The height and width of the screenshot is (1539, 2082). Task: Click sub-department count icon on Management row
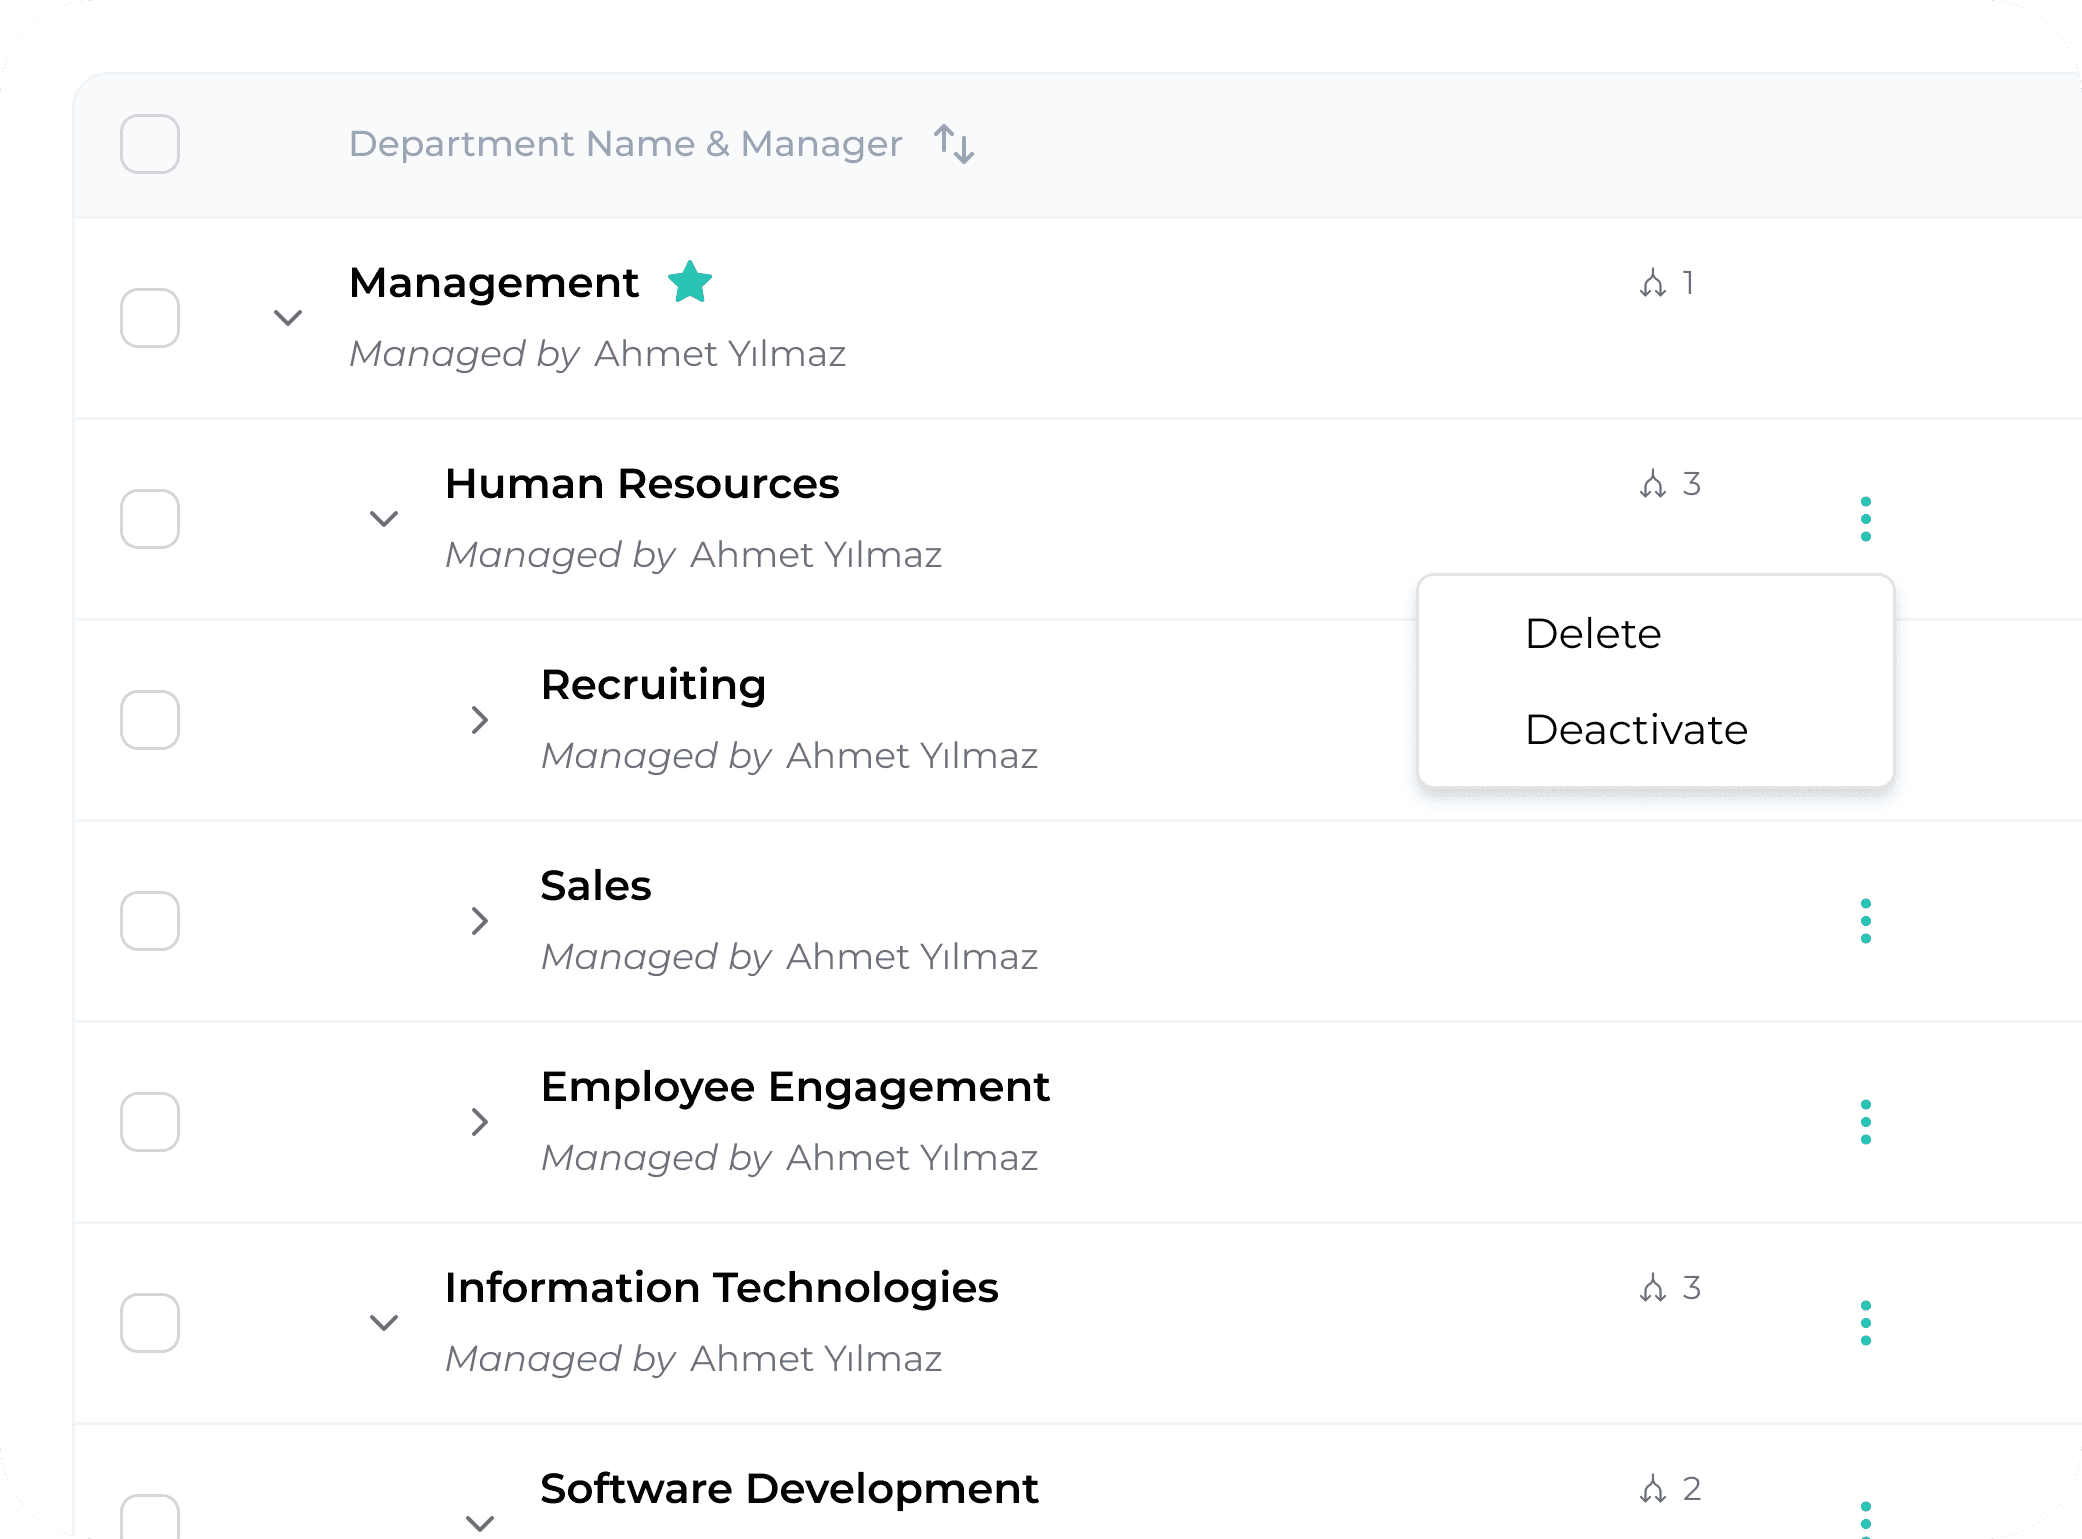pos(1653,284)
